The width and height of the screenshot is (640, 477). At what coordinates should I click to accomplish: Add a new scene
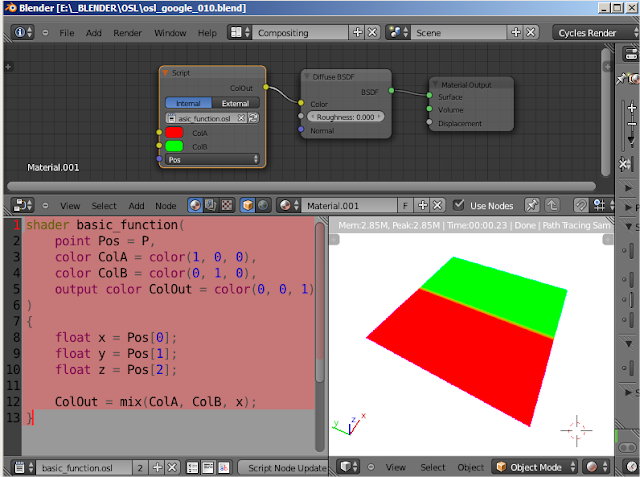[x=516, y=32]
